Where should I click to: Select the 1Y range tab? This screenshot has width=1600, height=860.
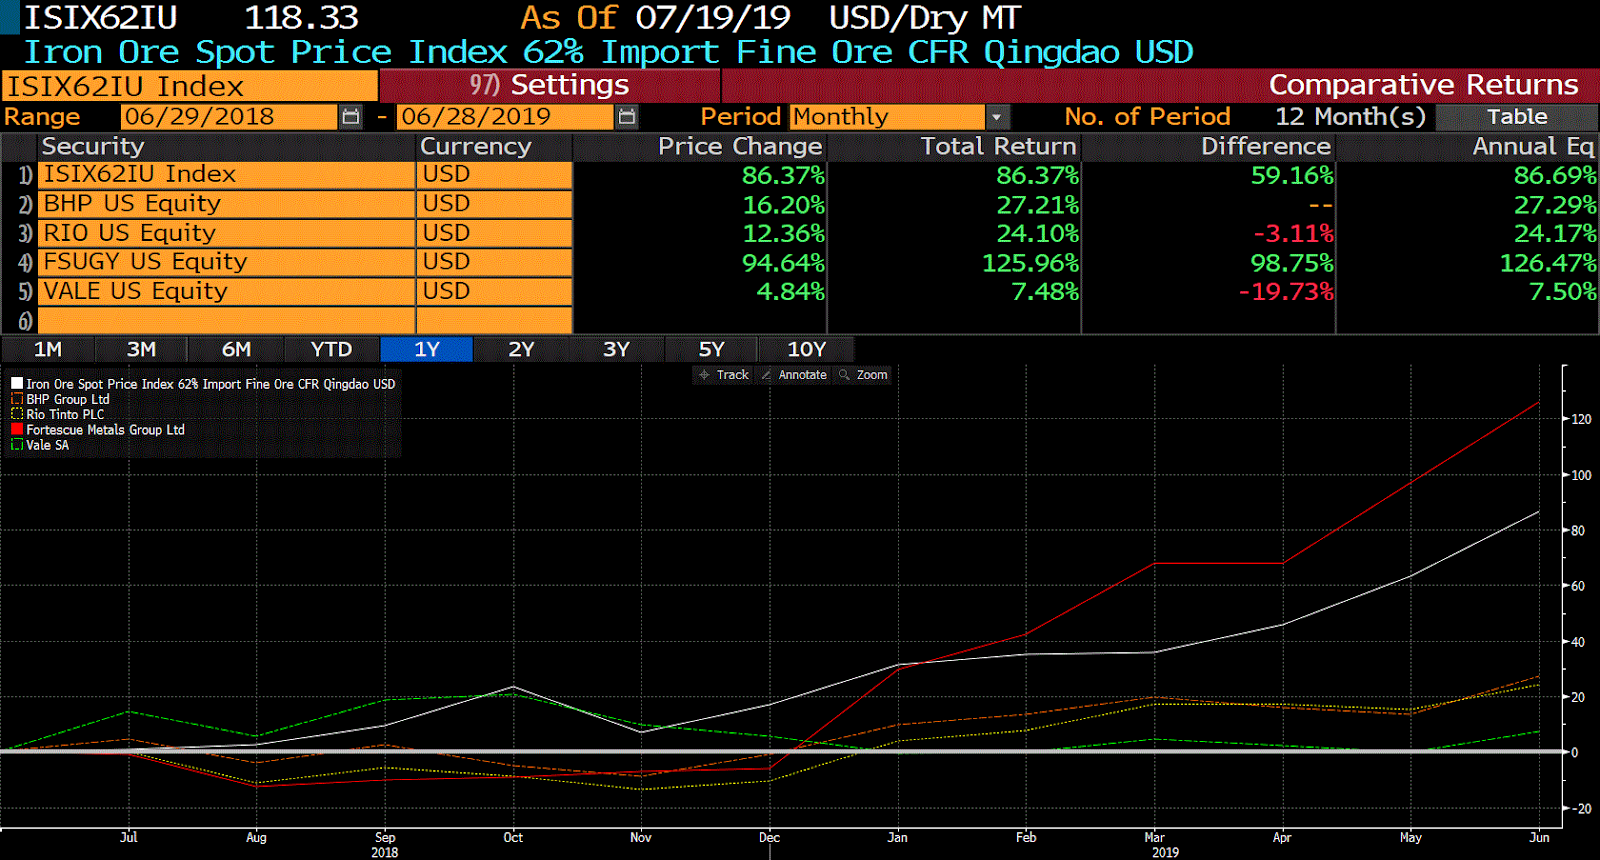[x=427, y=349]
